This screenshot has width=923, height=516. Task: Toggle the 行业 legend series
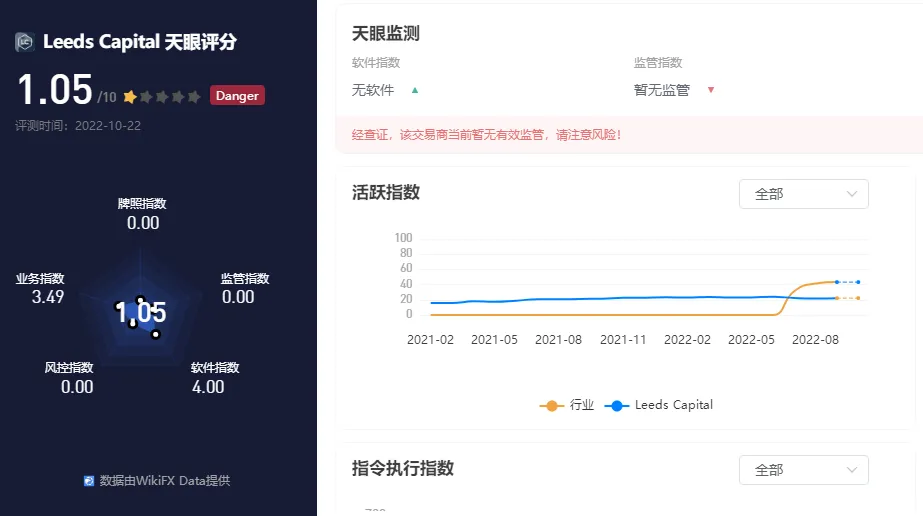[567, 405]
